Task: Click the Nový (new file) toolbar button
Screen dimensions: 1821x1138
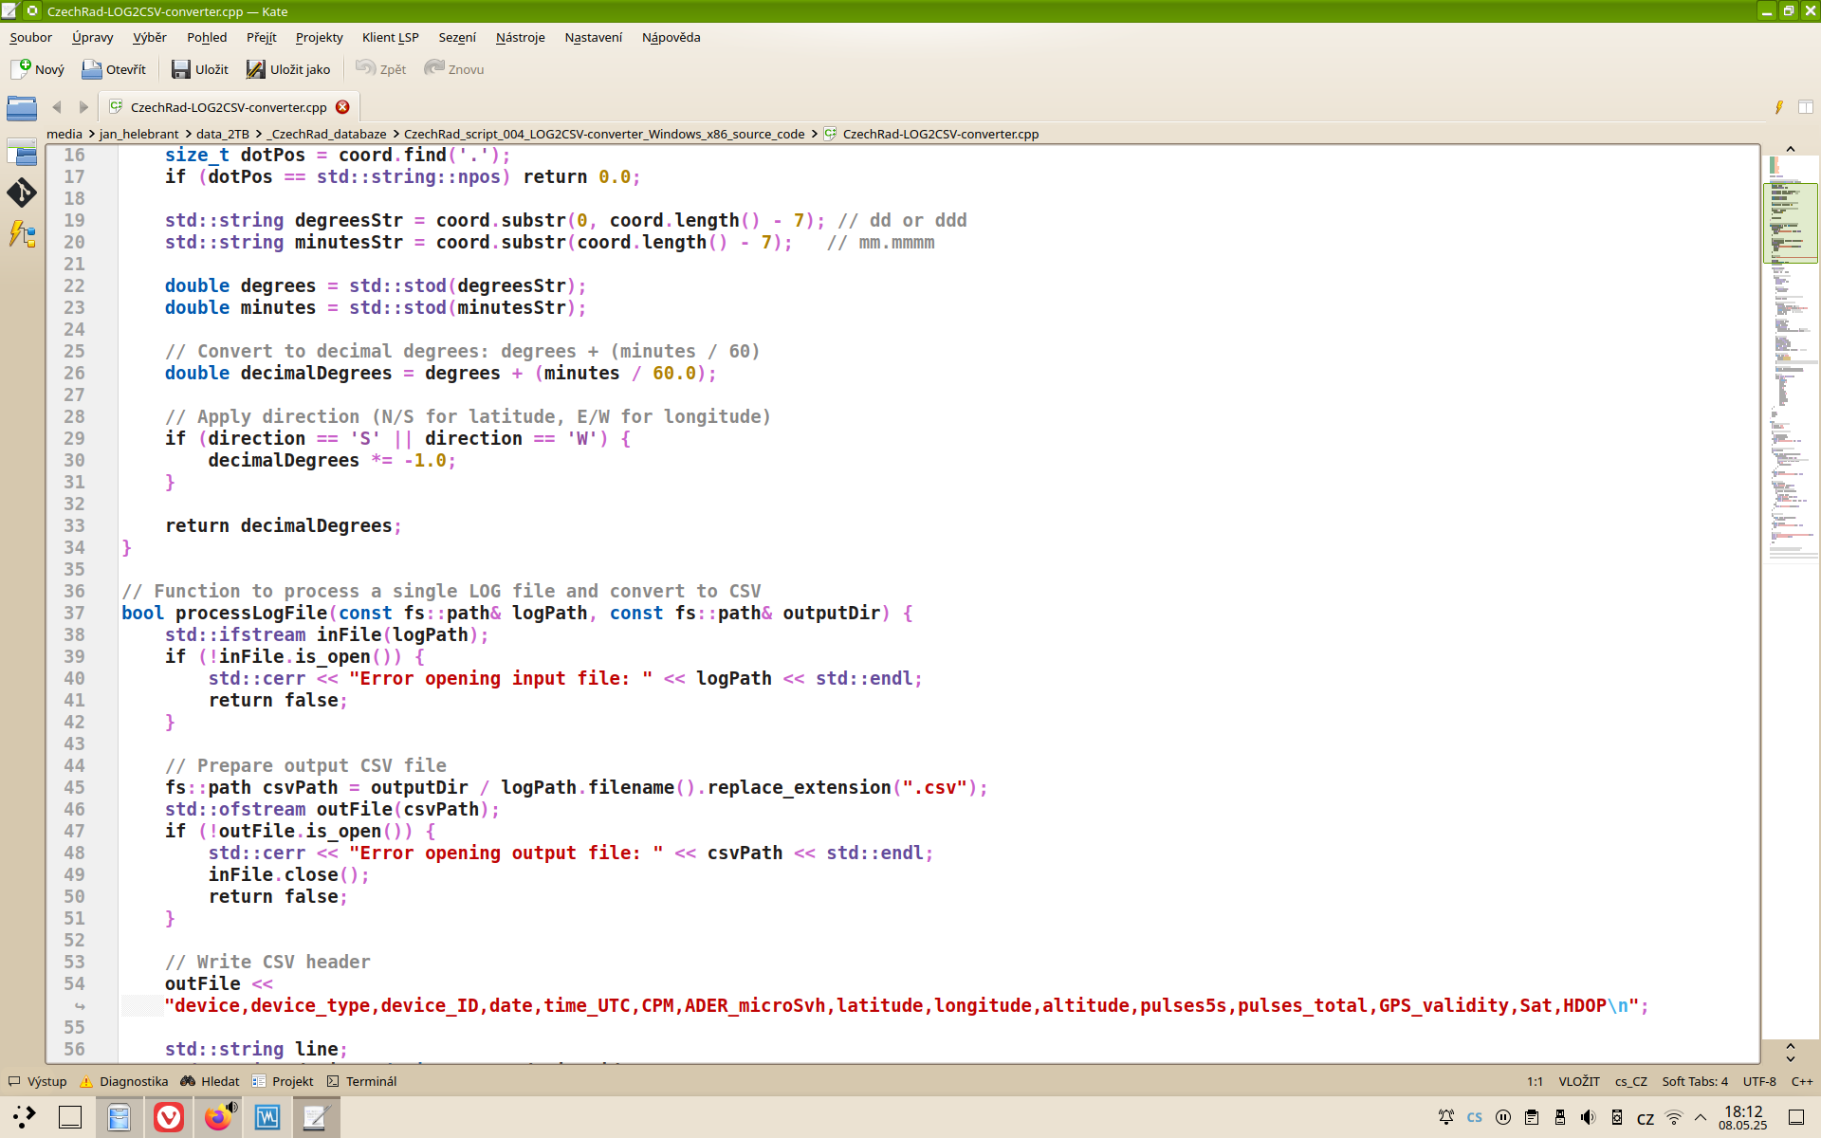Action: tap(37, 69)
